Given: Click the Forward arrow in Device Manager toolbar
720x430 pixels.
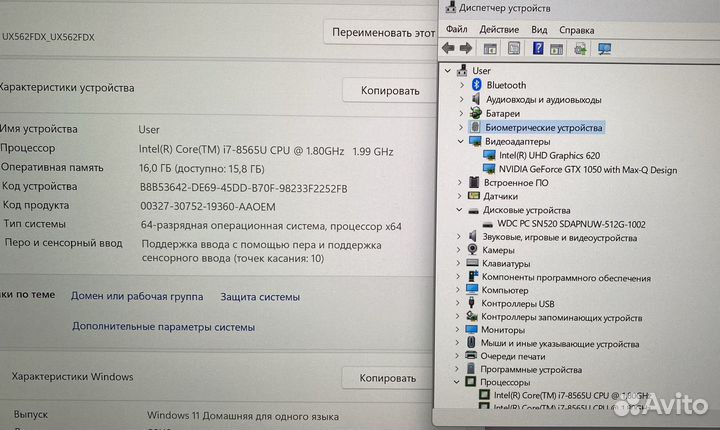Looking at the screenshot, I should tap(466, 48).
